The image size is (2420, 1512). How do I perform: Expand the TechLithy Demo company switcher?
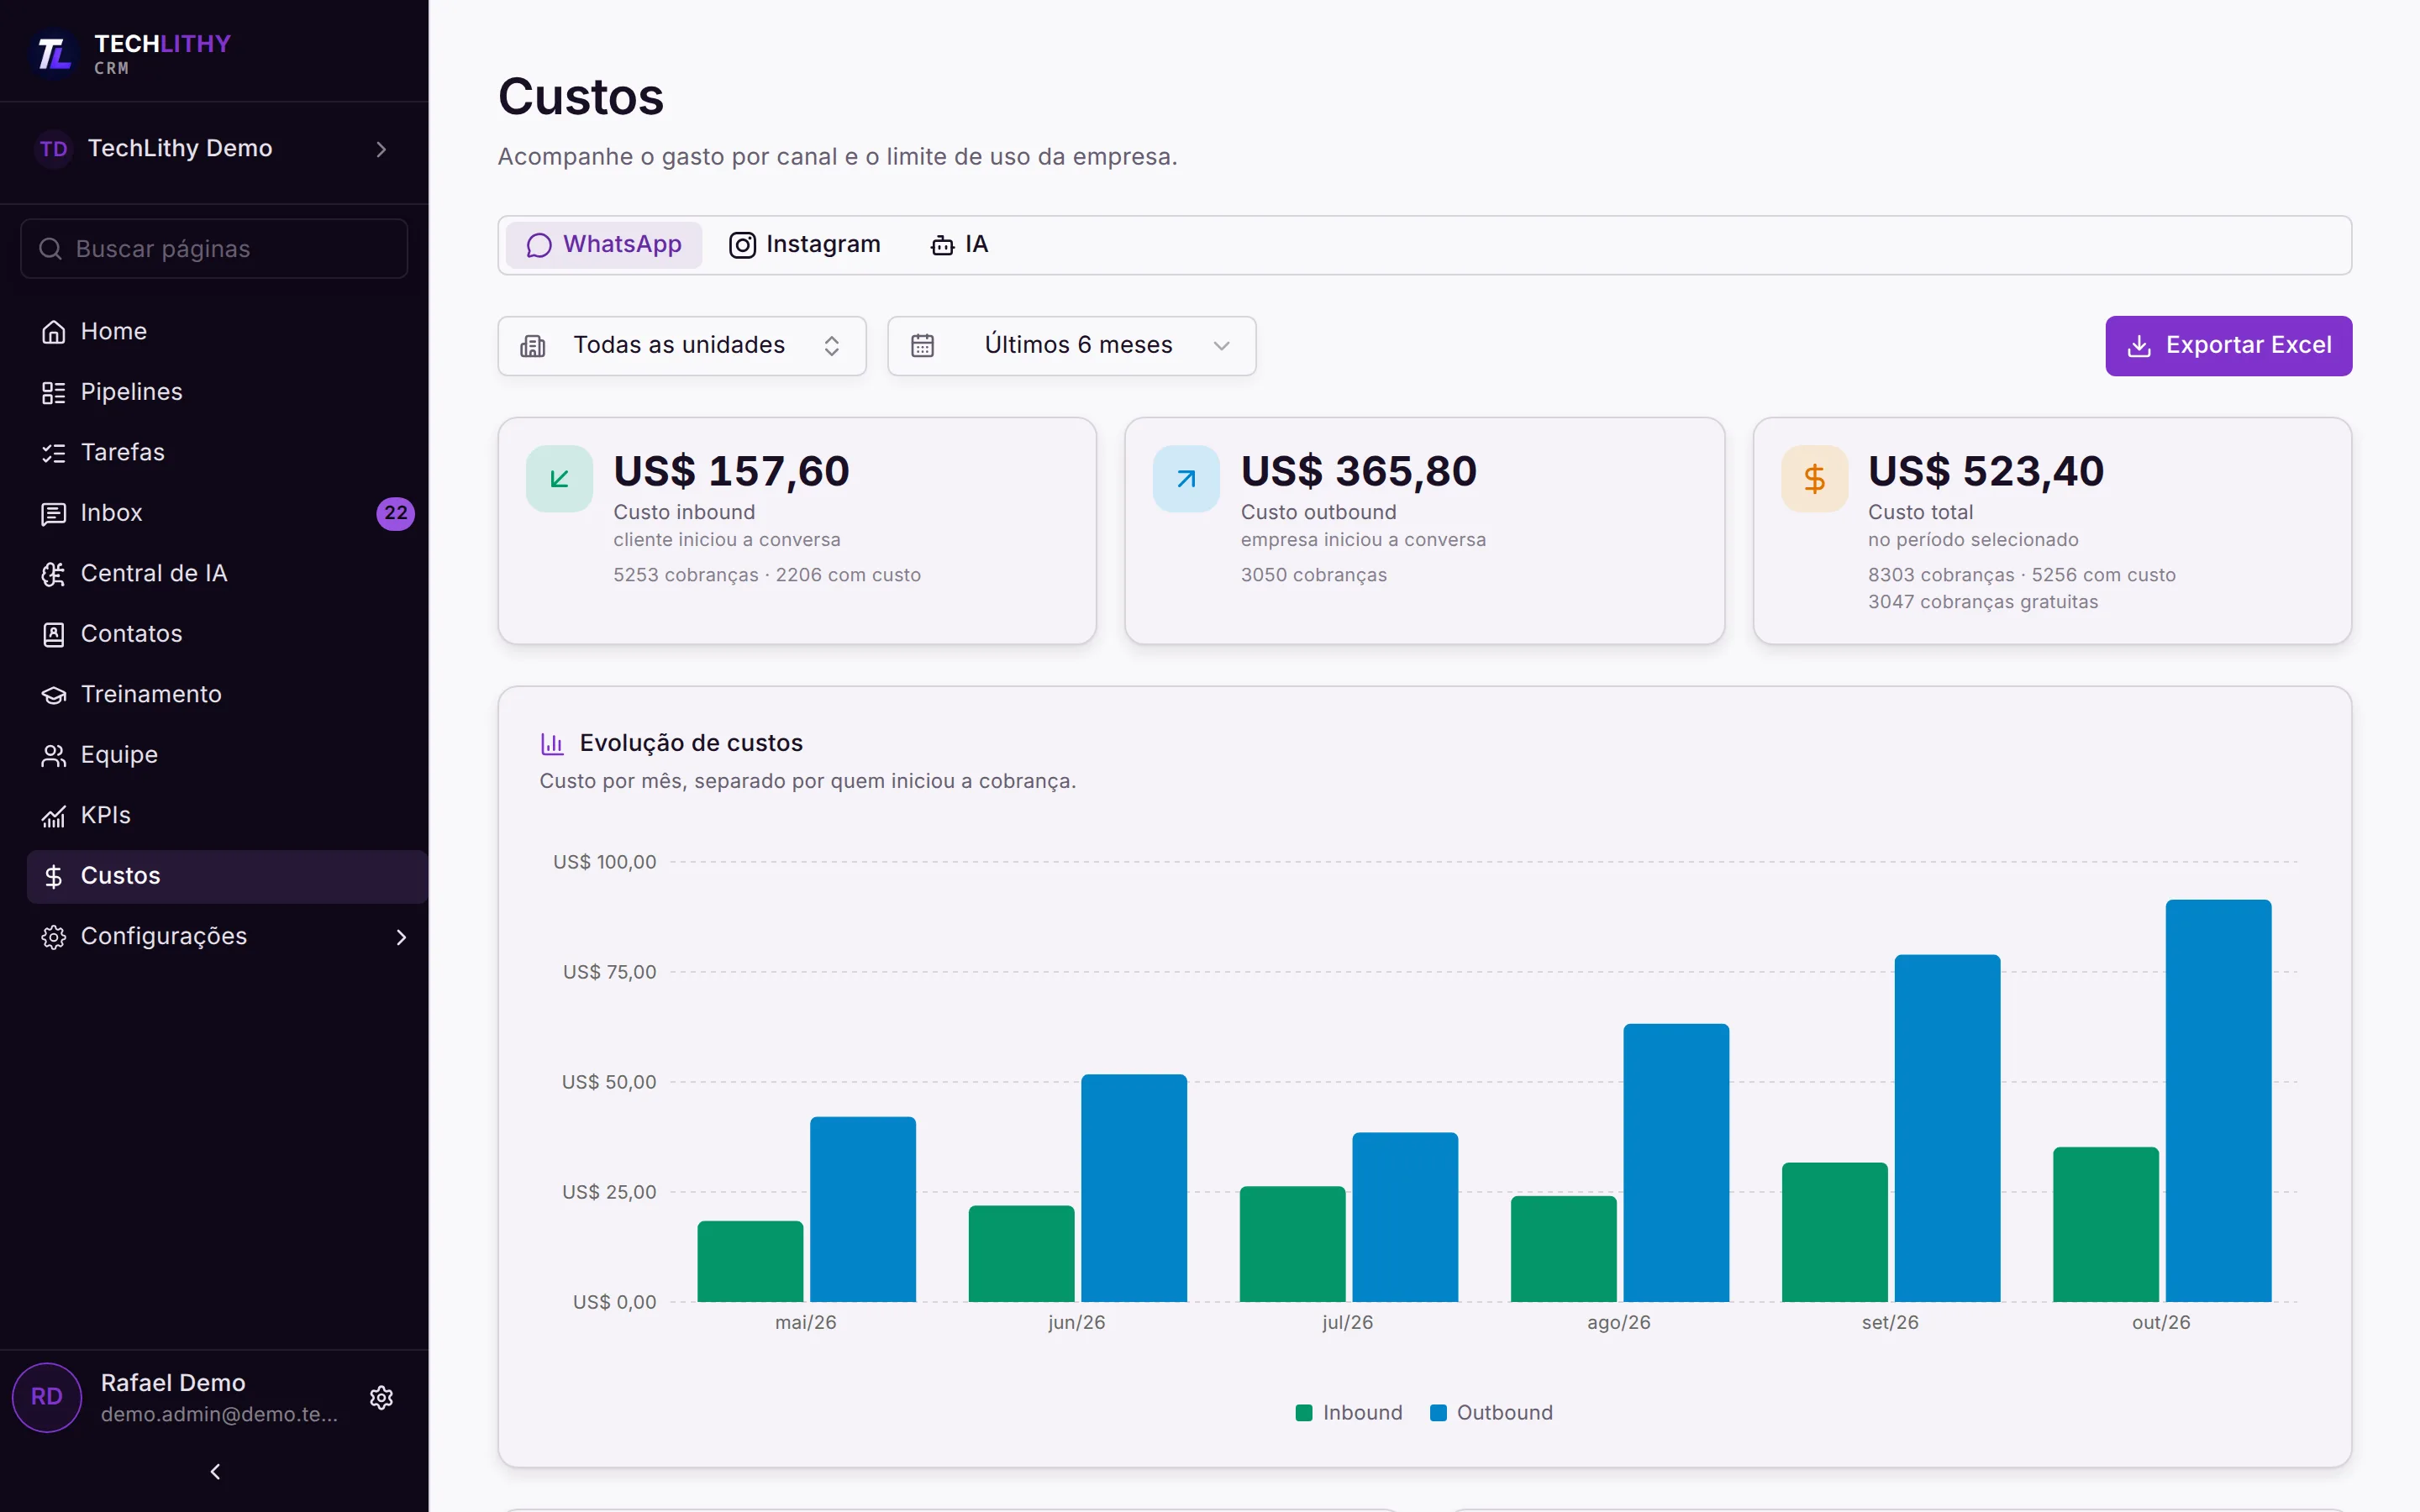[x=214, y=149]
